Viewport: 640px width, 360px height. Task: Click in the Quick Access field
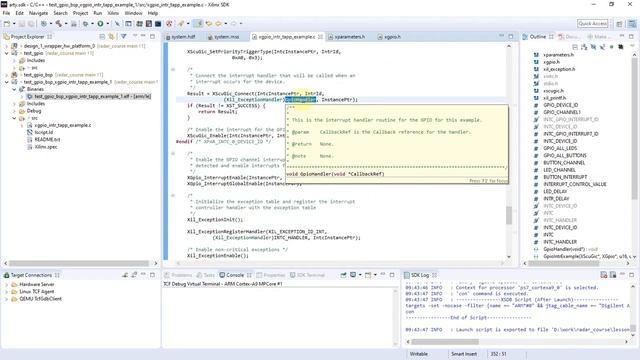[593, 24]
